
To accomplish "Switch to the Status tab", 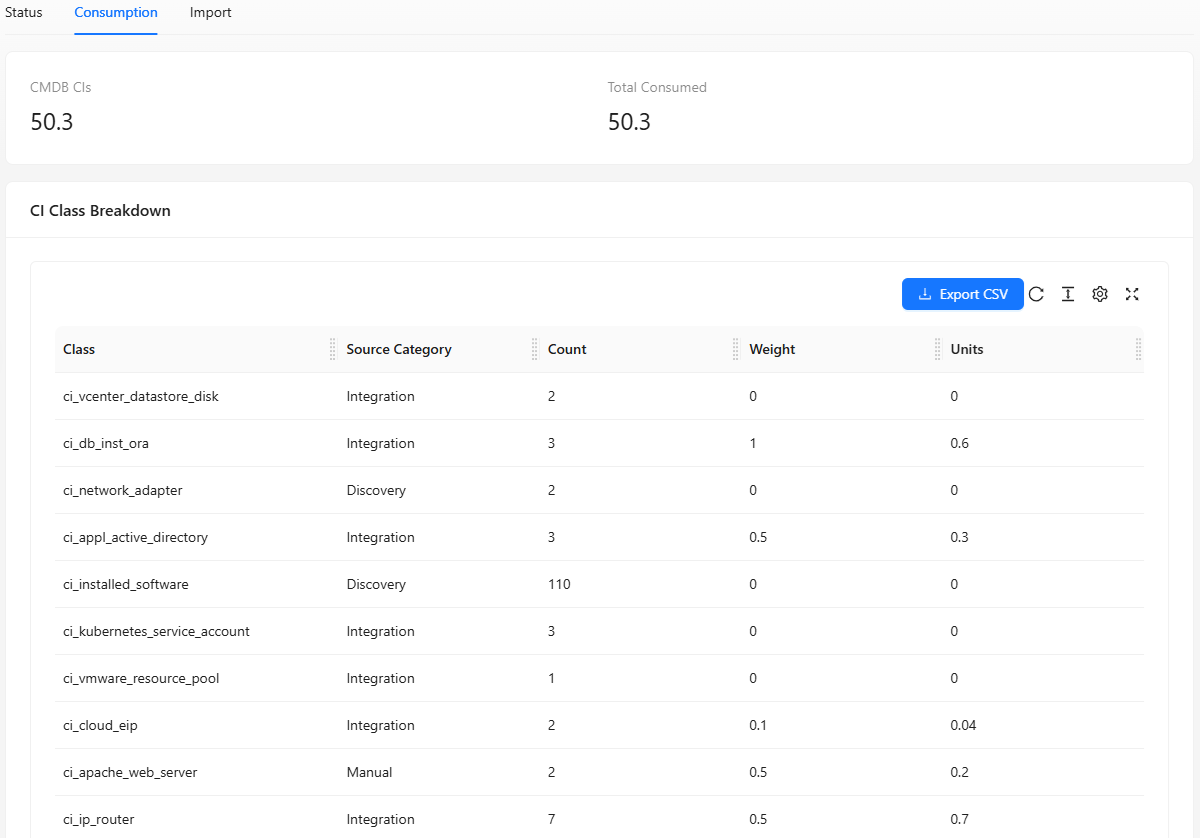I will pyautogui.click(x=24, y=13).
